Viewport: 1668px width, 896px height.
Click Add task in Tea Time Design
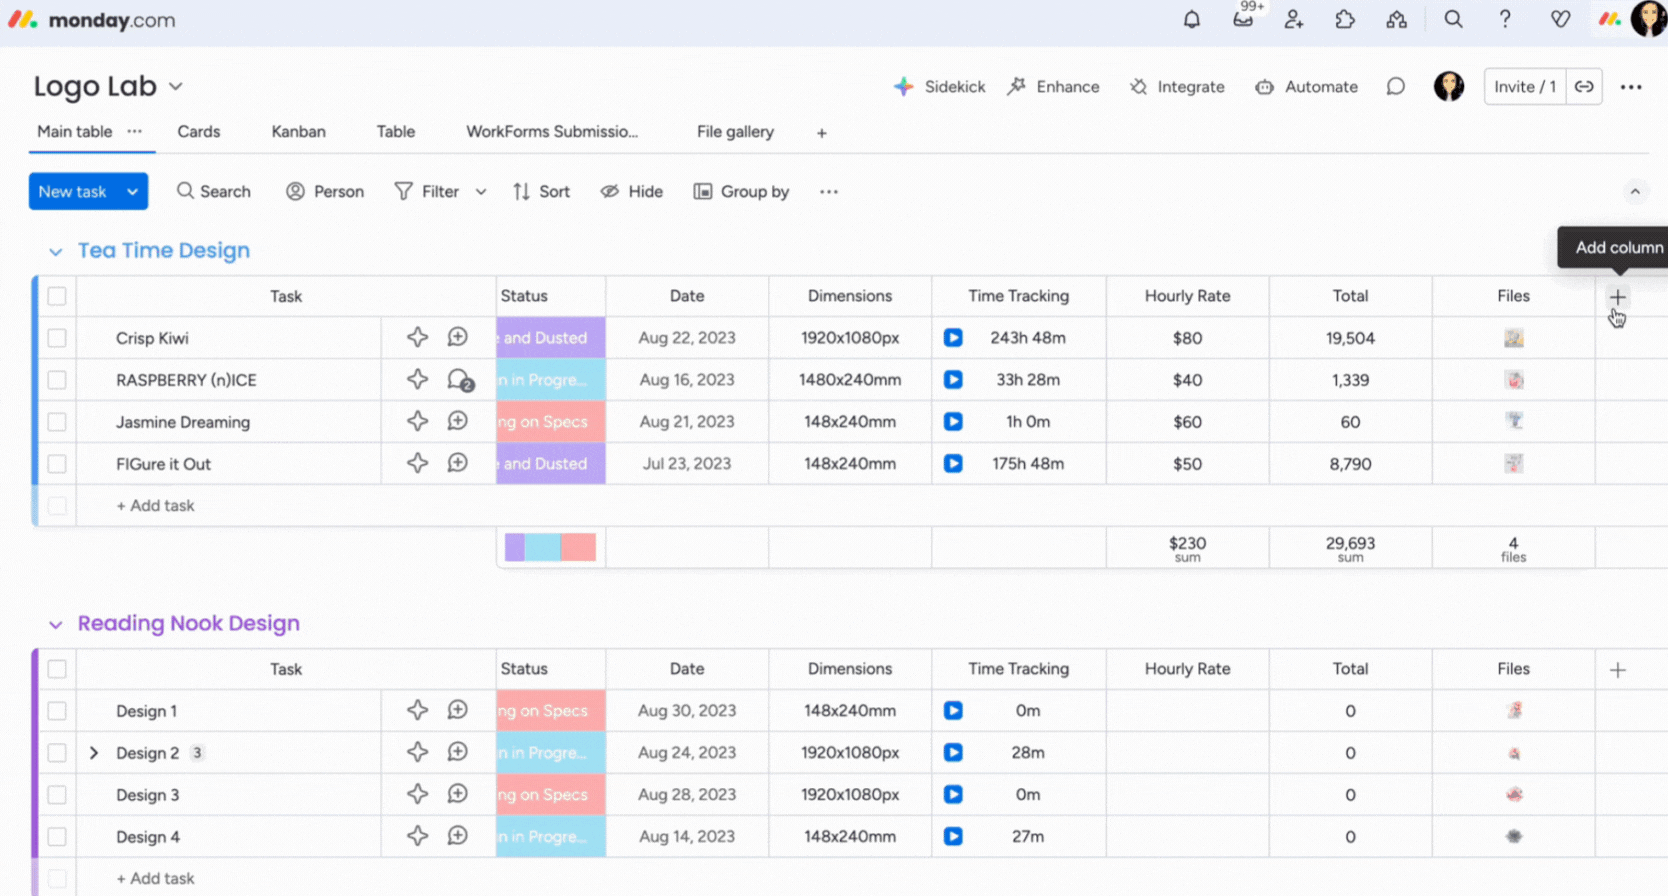(155, 506)
